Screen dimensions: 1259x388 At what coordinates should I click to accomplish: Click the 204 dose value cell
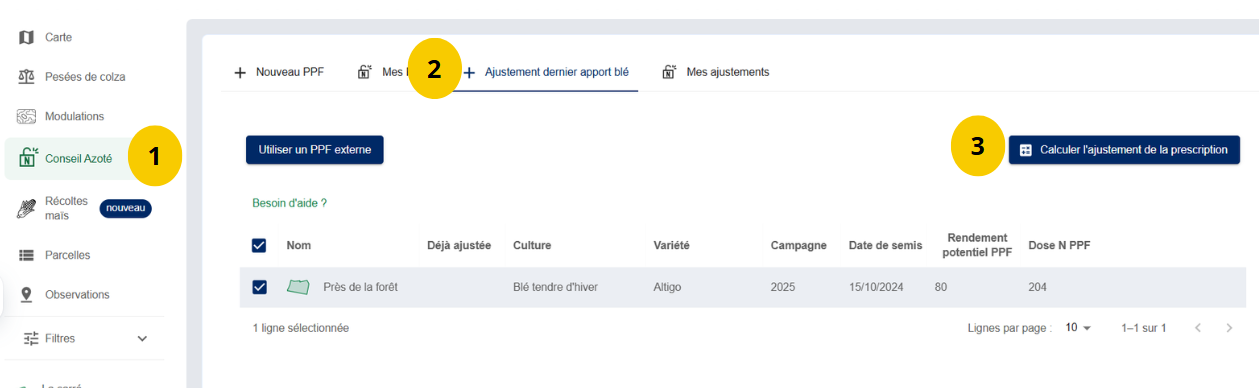click(x=1037, y=287)
